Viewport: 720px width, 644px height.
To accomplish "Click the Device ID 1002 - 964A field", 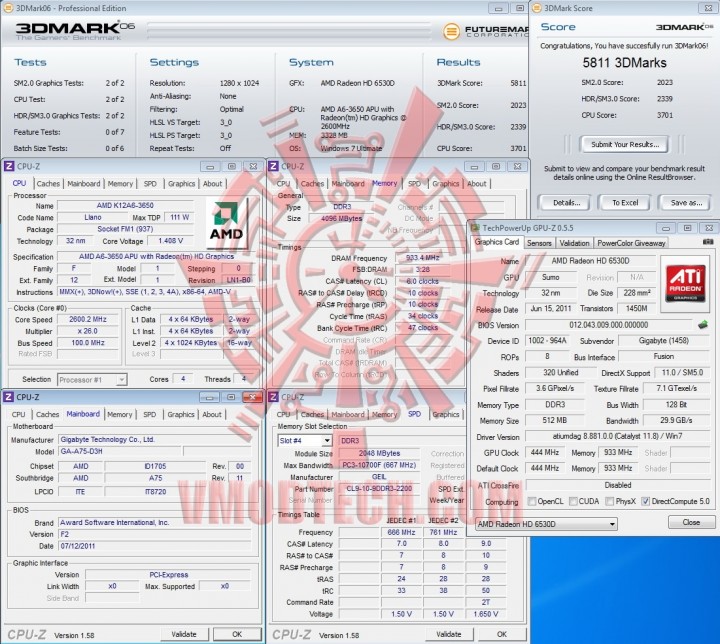I will (547, 341).
